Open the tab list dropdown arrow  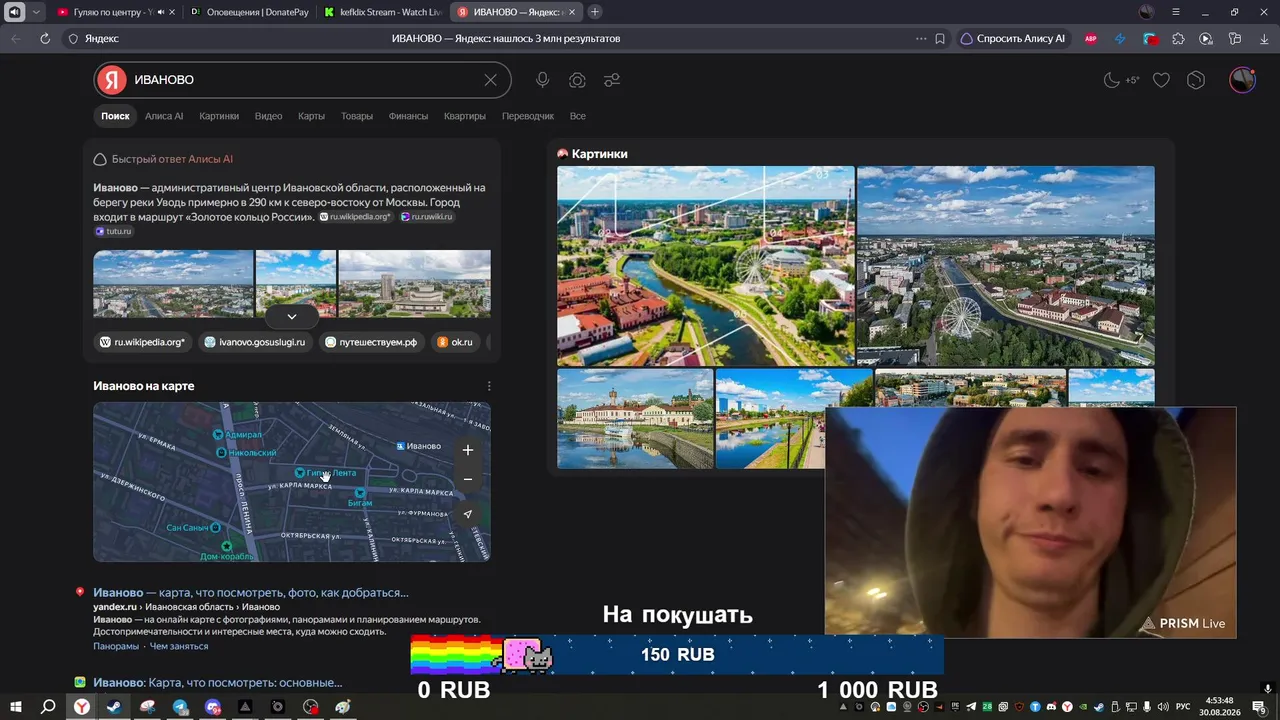tap(36, 12)
